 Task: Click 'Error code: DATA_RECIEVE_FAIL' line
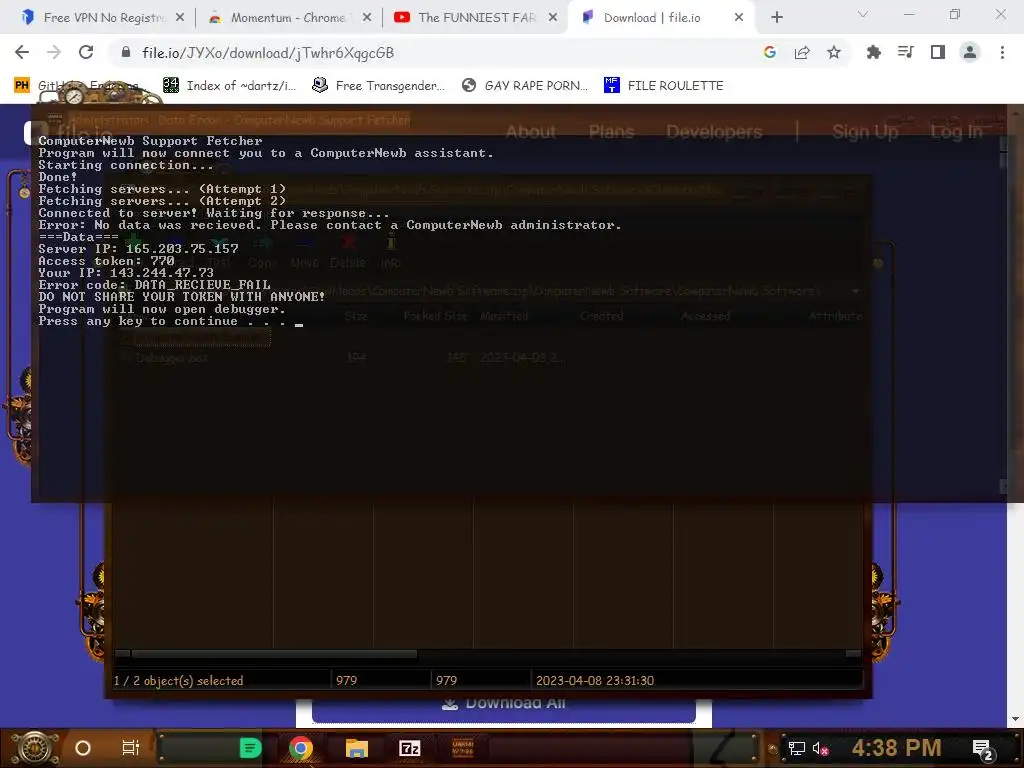pyautogui.click(x=154, y=285)
